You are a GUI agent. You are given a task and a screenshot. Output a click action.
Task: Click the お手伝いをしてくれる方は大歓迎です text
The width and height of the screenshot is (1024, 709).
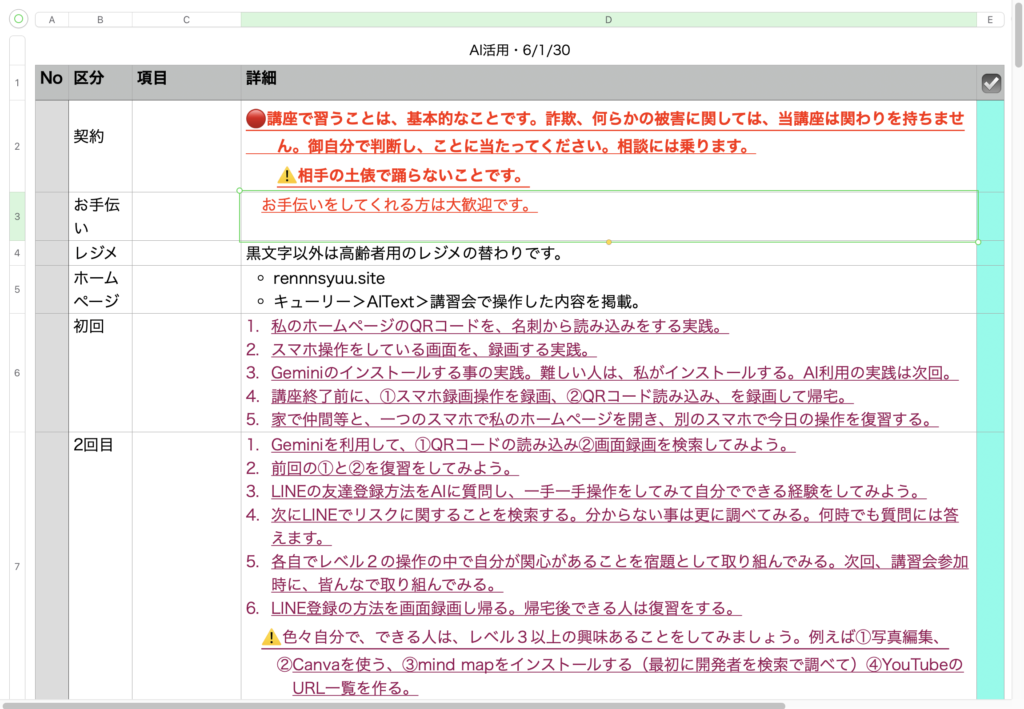point(399,206)
